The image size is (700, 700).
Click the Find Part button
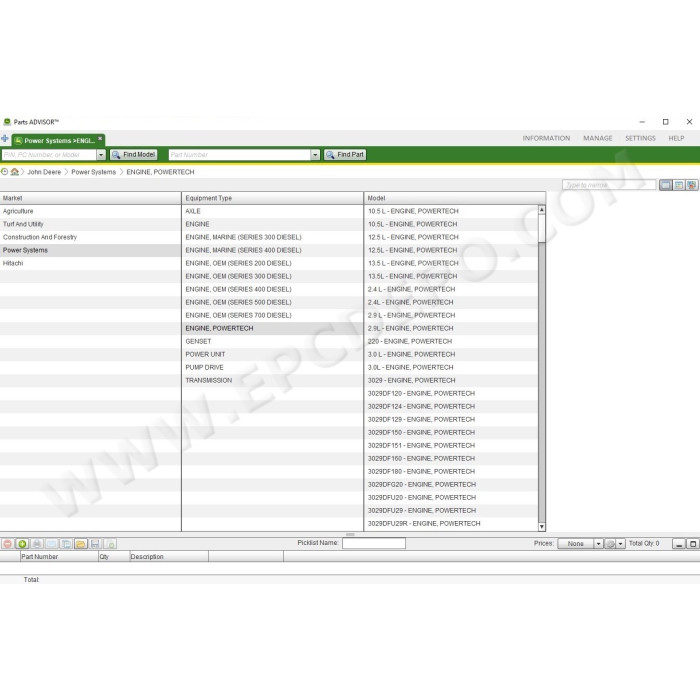tap(345, 154)
